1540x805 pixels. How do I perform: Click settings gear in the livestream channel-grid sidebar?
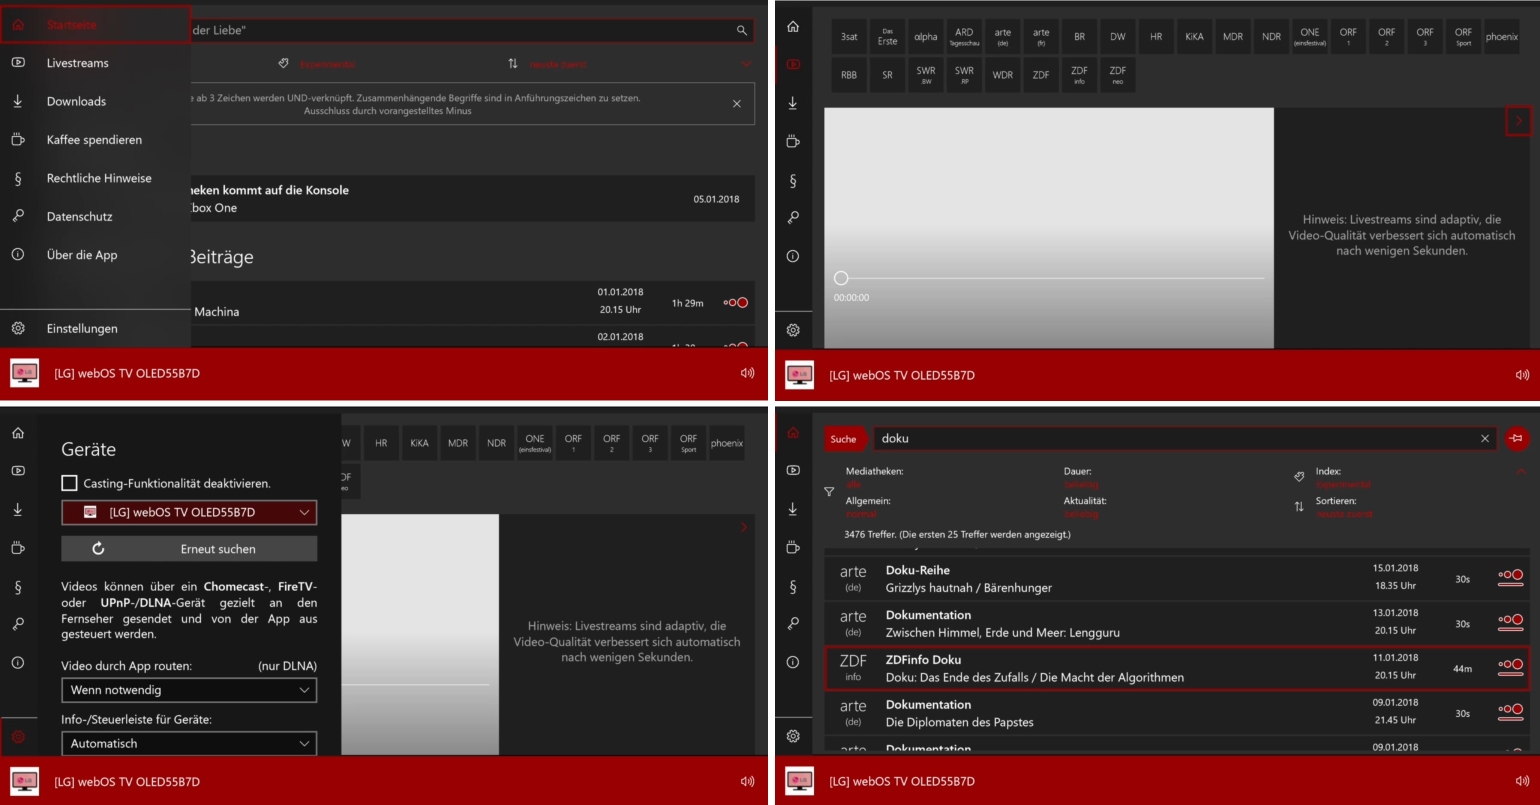pos(793,330)
